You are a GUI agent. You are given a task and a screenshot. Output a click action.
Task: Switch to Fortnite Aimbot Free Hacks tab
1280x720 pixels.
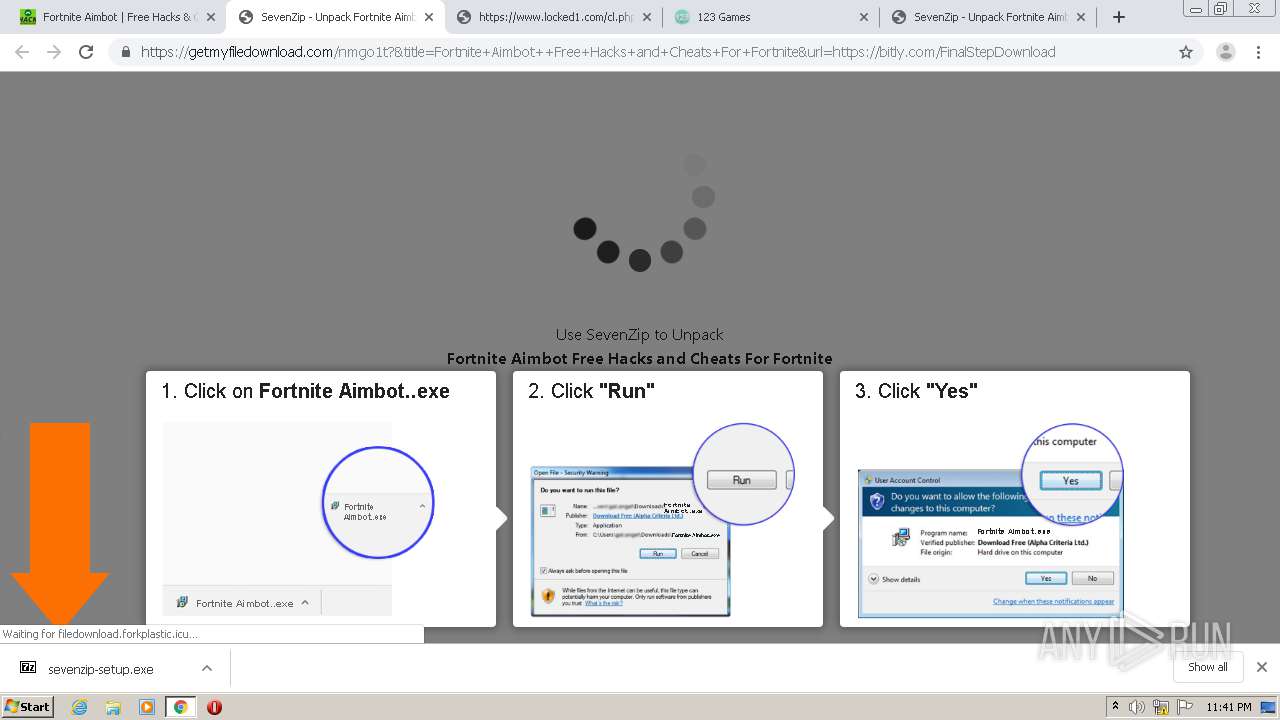click(x=110, y=17)
